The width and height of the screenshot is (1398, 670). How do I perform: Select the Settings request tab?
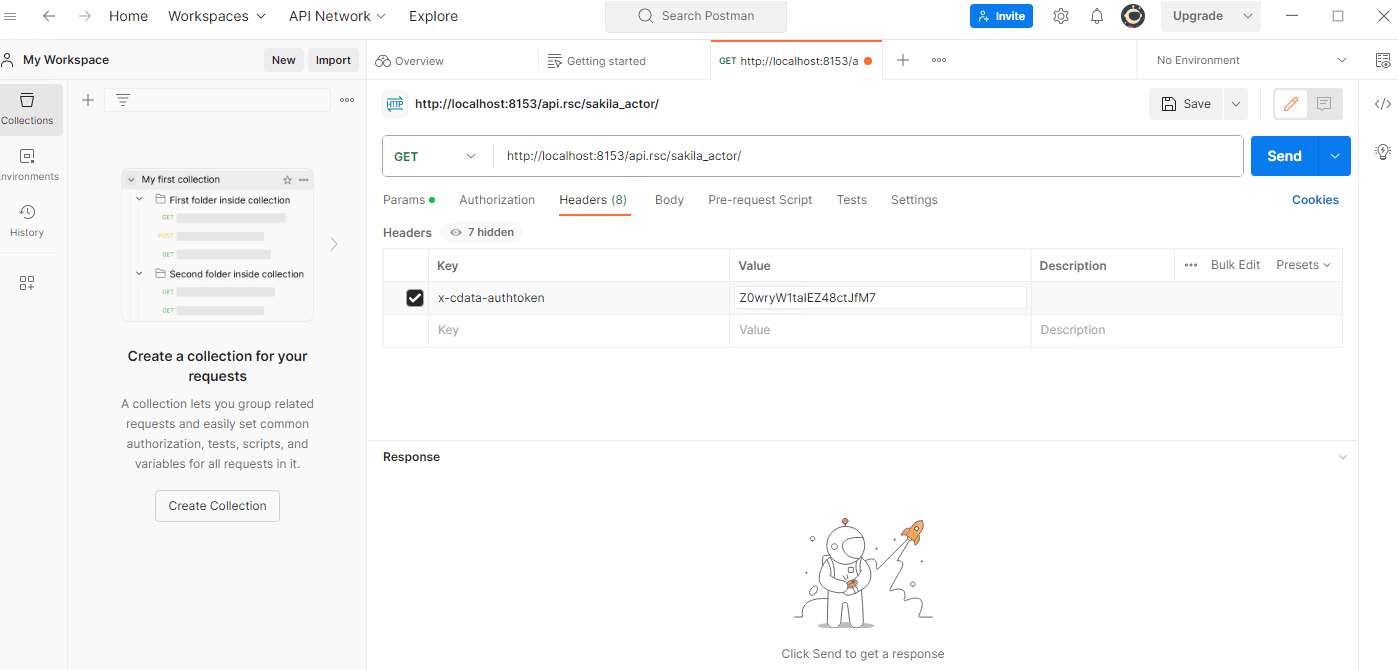(x=914, y=200)
